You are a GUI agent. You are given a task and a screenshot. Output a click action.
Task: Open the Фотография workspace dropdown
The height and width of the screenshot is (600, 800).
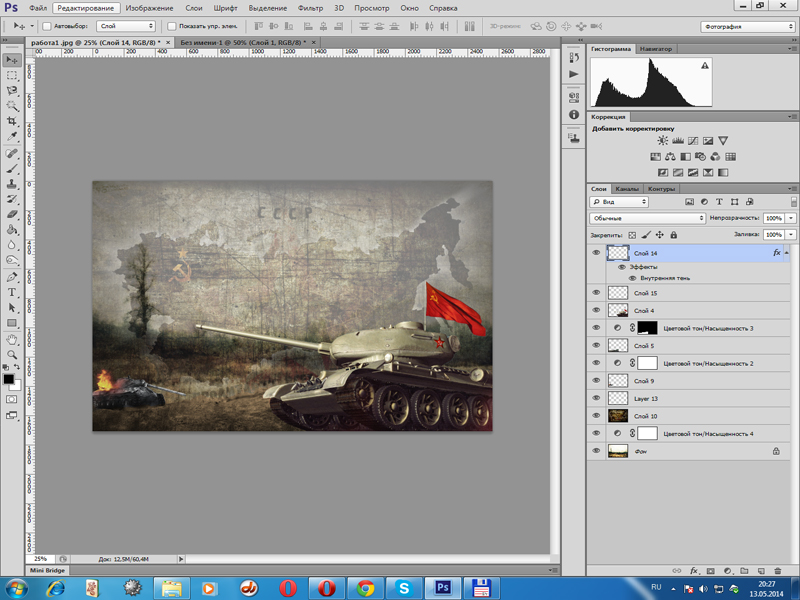(x=747, y=27)
